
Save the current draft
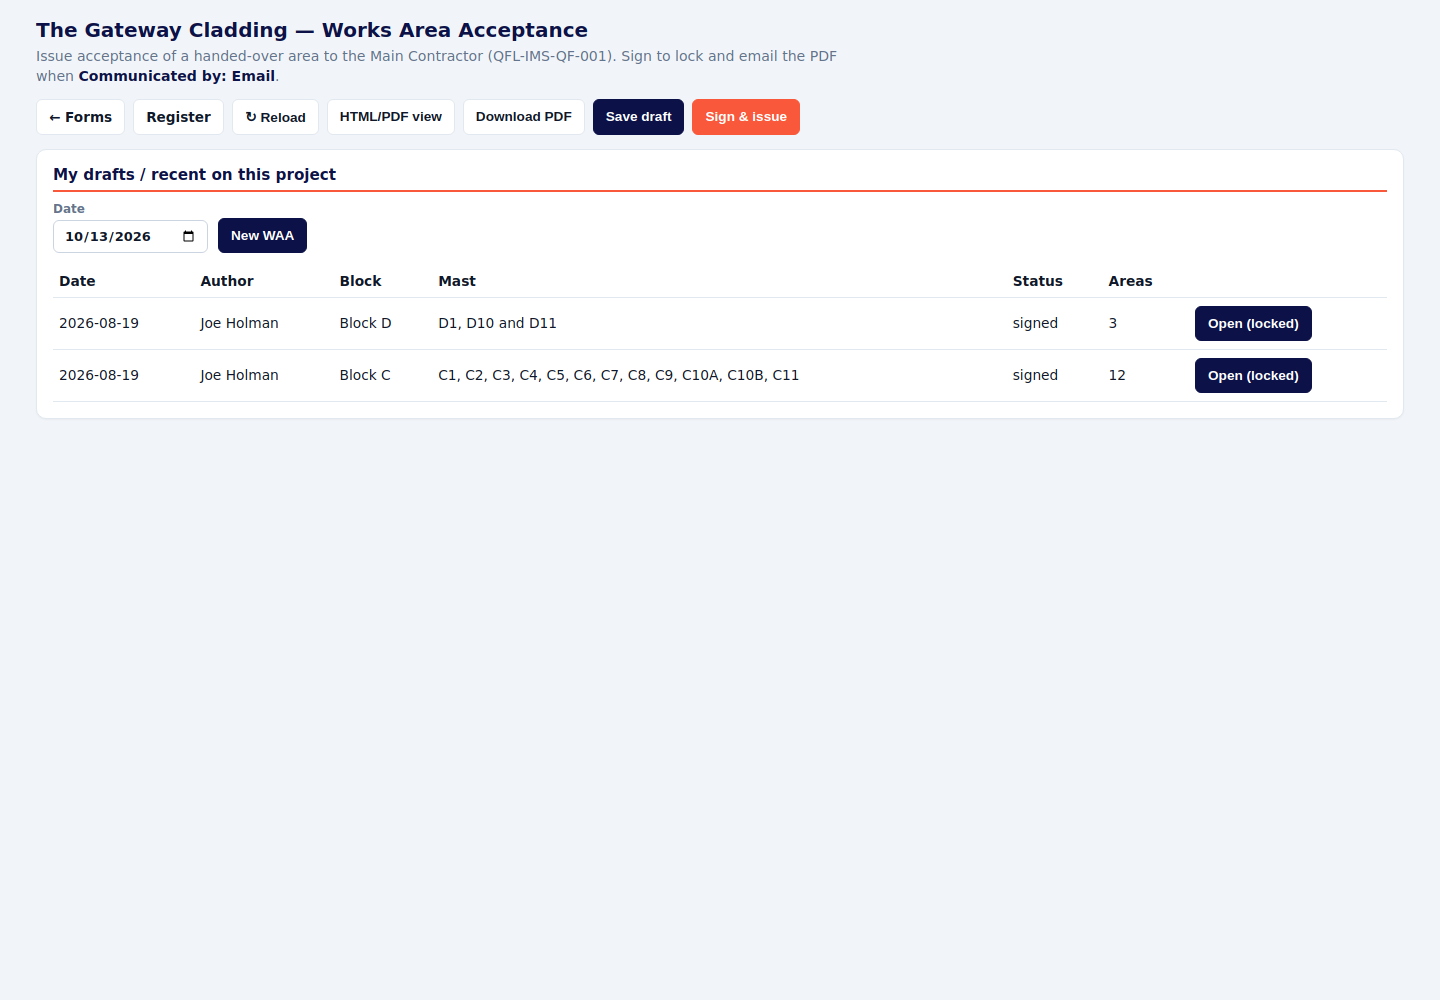(x=638, y=117)
